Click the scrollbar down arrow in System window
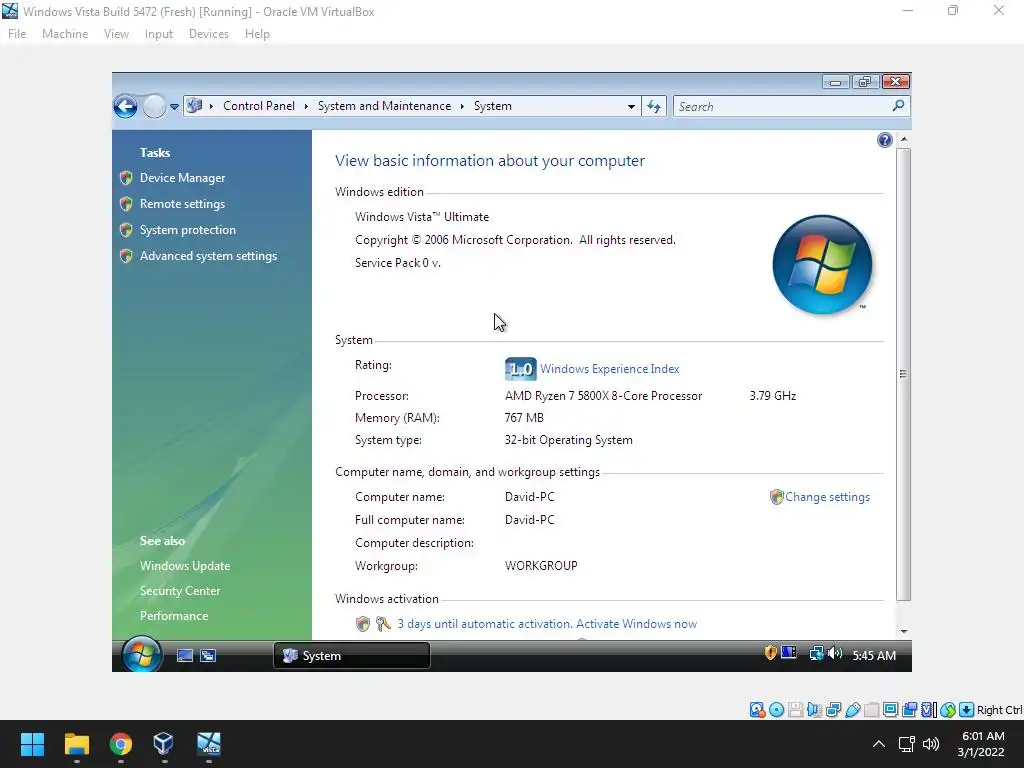1024x768 pixels. pyautogui.click(x=904, y=631)
